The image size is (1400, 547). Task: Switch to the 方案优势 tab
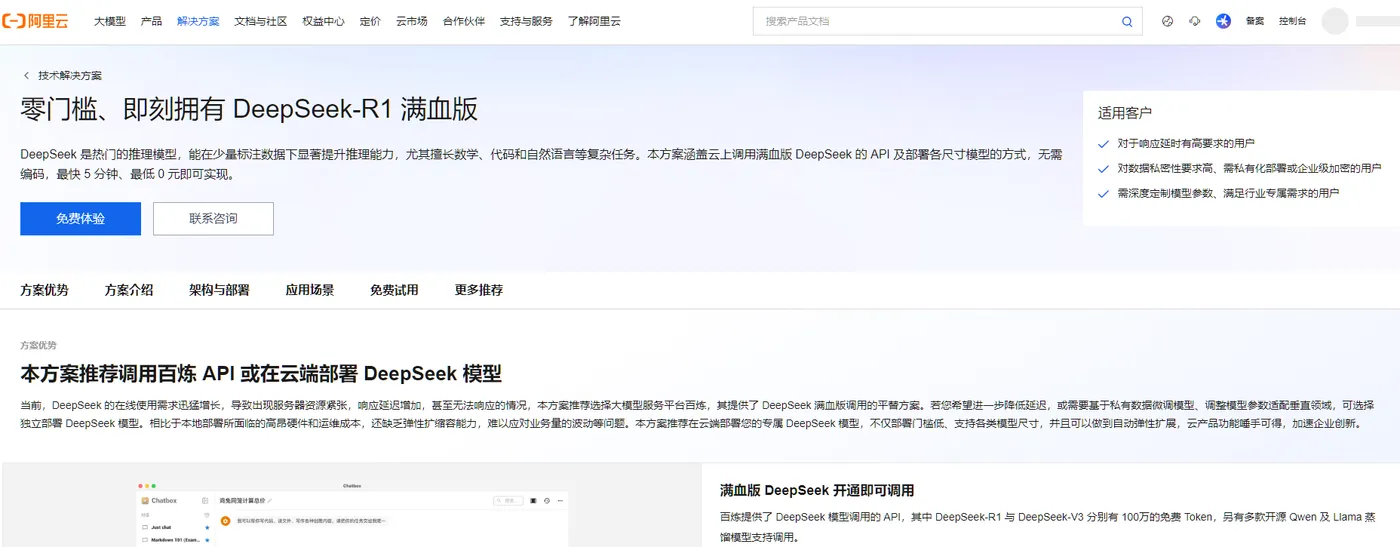coord(44,290)
